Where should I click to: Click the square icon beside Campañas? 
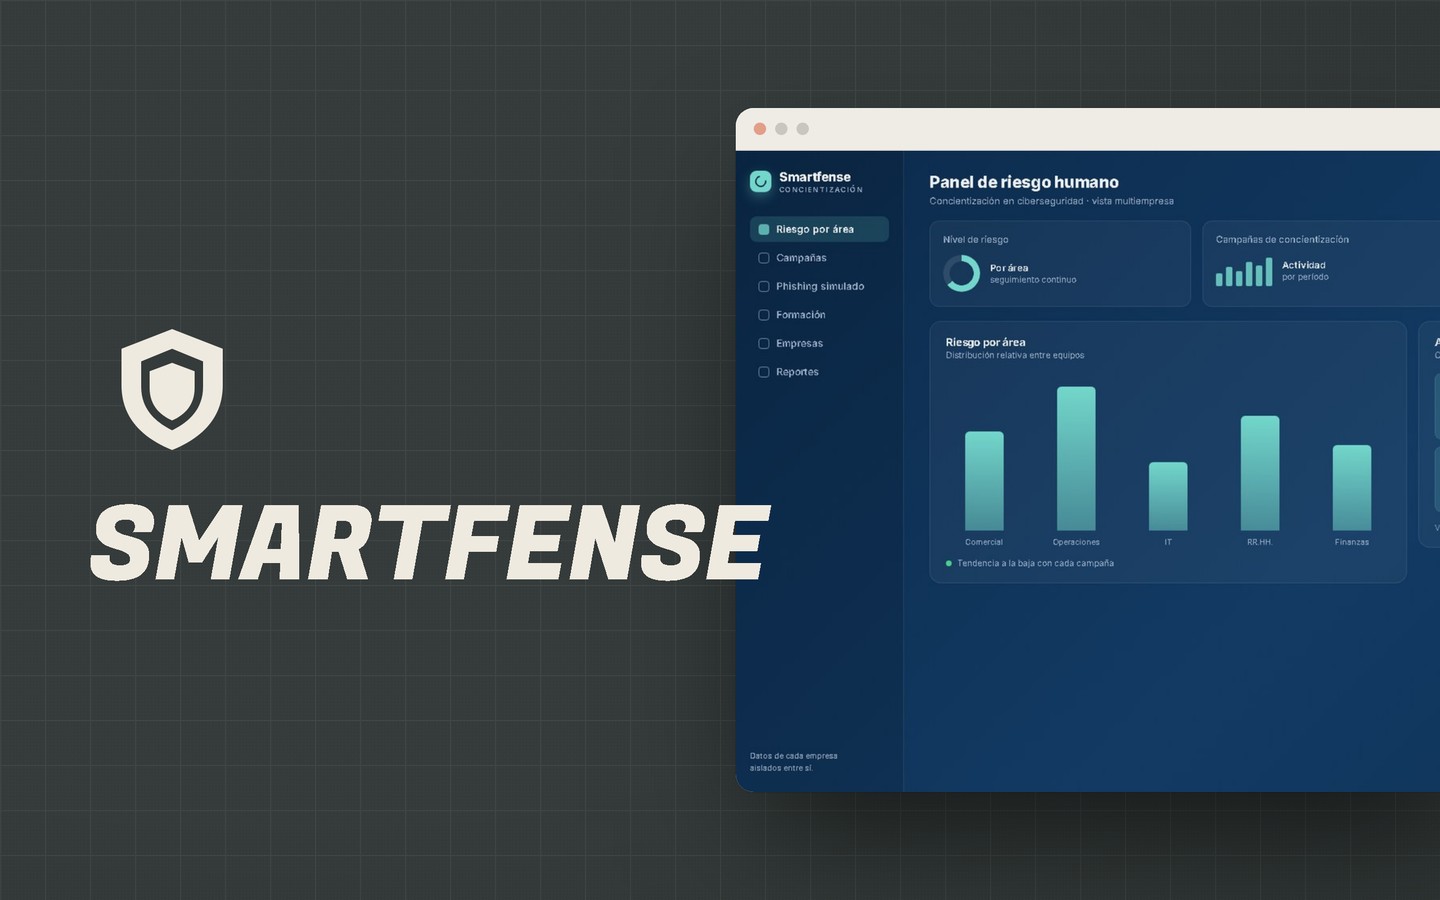(x=764, y=258)
